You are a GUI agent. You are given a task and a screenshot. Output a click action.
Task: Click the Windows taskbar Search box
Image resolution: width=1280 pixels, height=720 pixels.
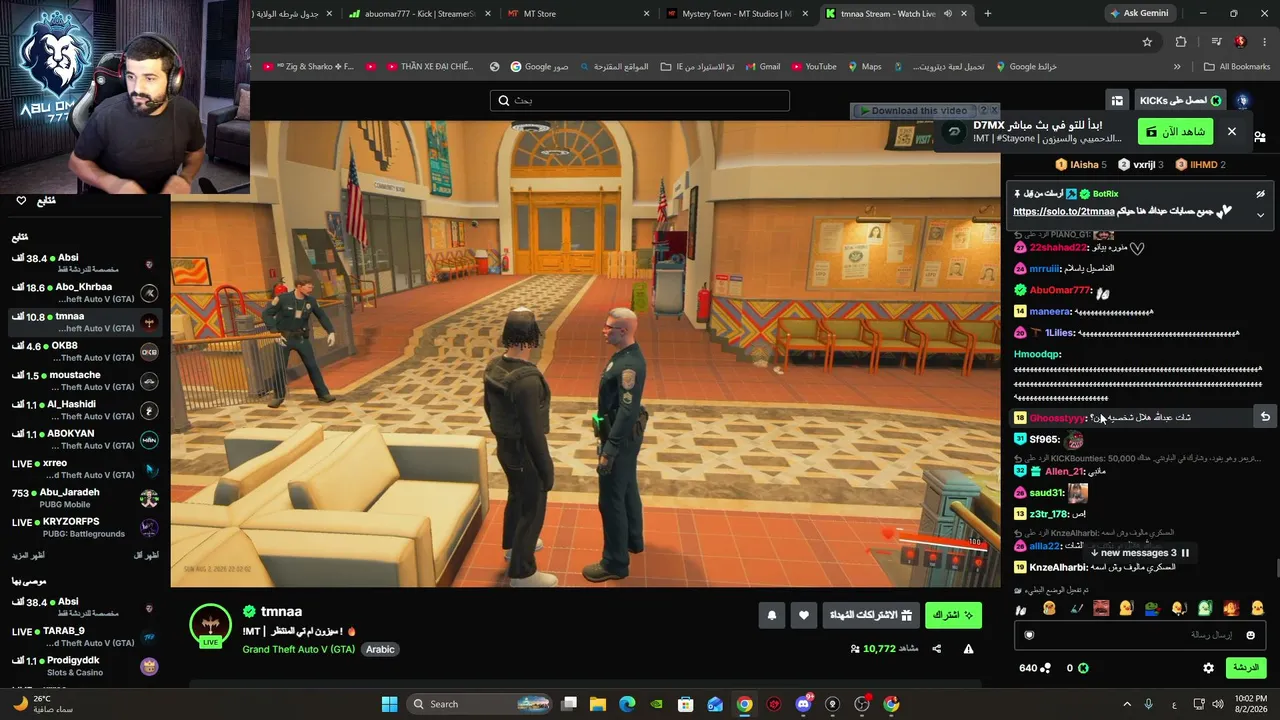(481, 704)
